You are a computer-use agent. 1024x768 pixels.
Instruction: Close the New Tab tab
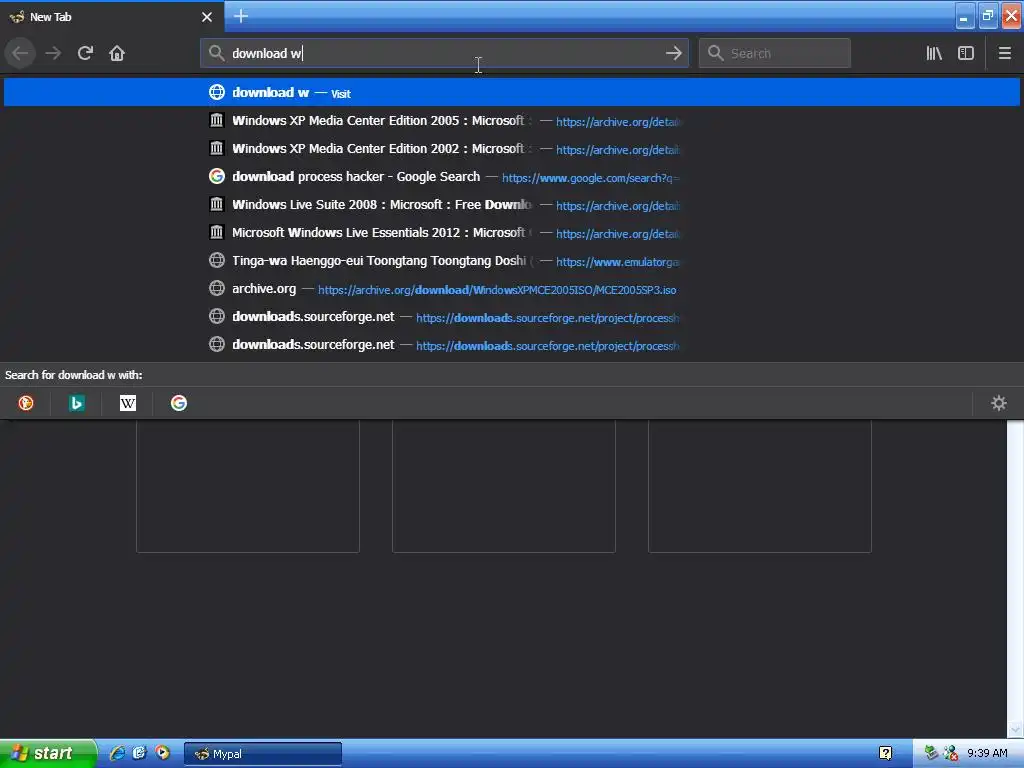[207, 17]
